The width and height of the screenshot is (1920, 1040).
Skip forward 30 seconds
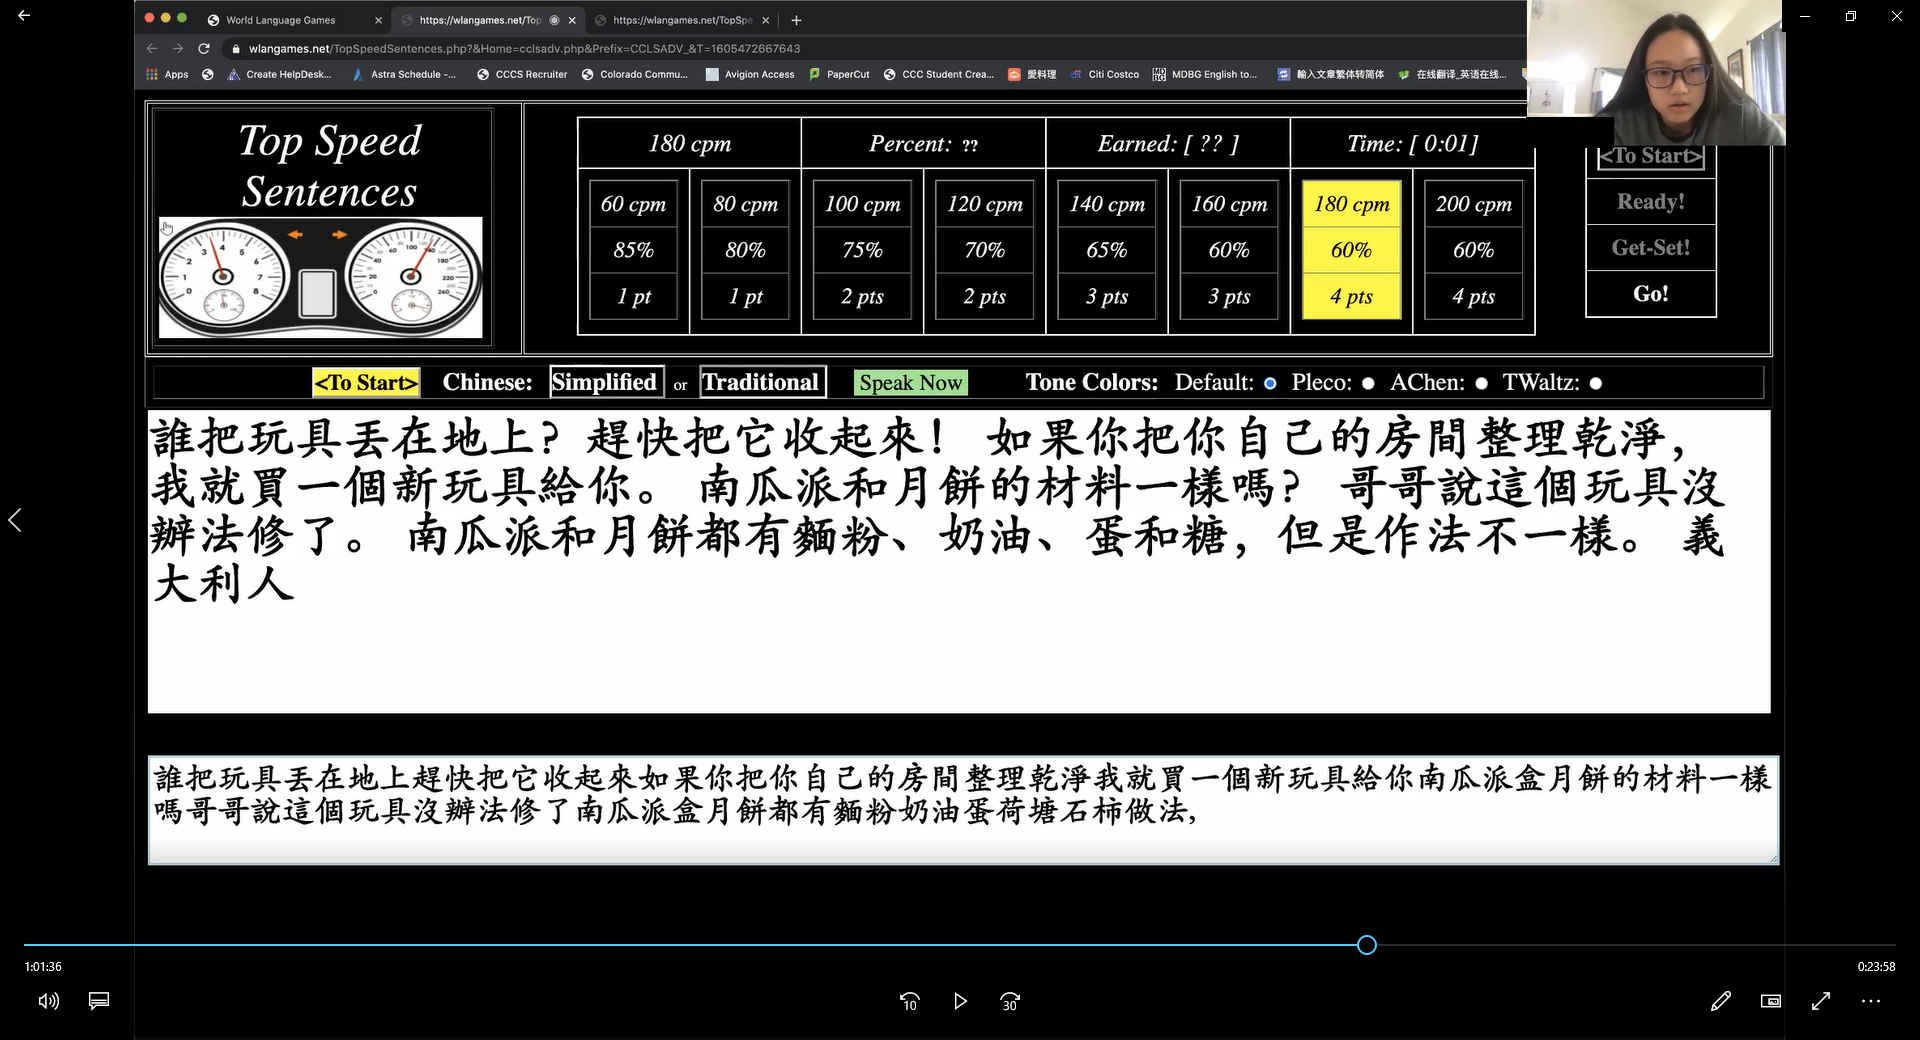1010,1001
